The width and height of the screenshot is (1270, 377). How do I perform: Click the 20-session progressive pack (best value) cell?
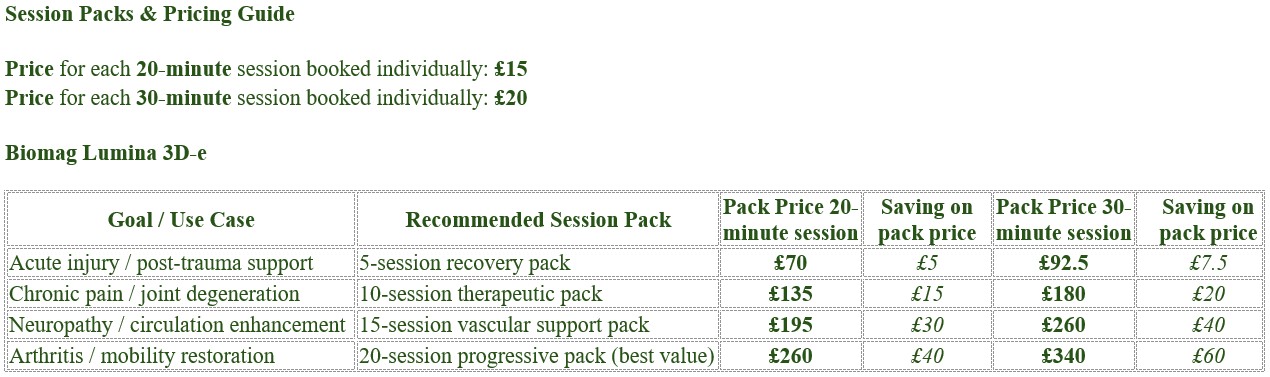[538, 356]
